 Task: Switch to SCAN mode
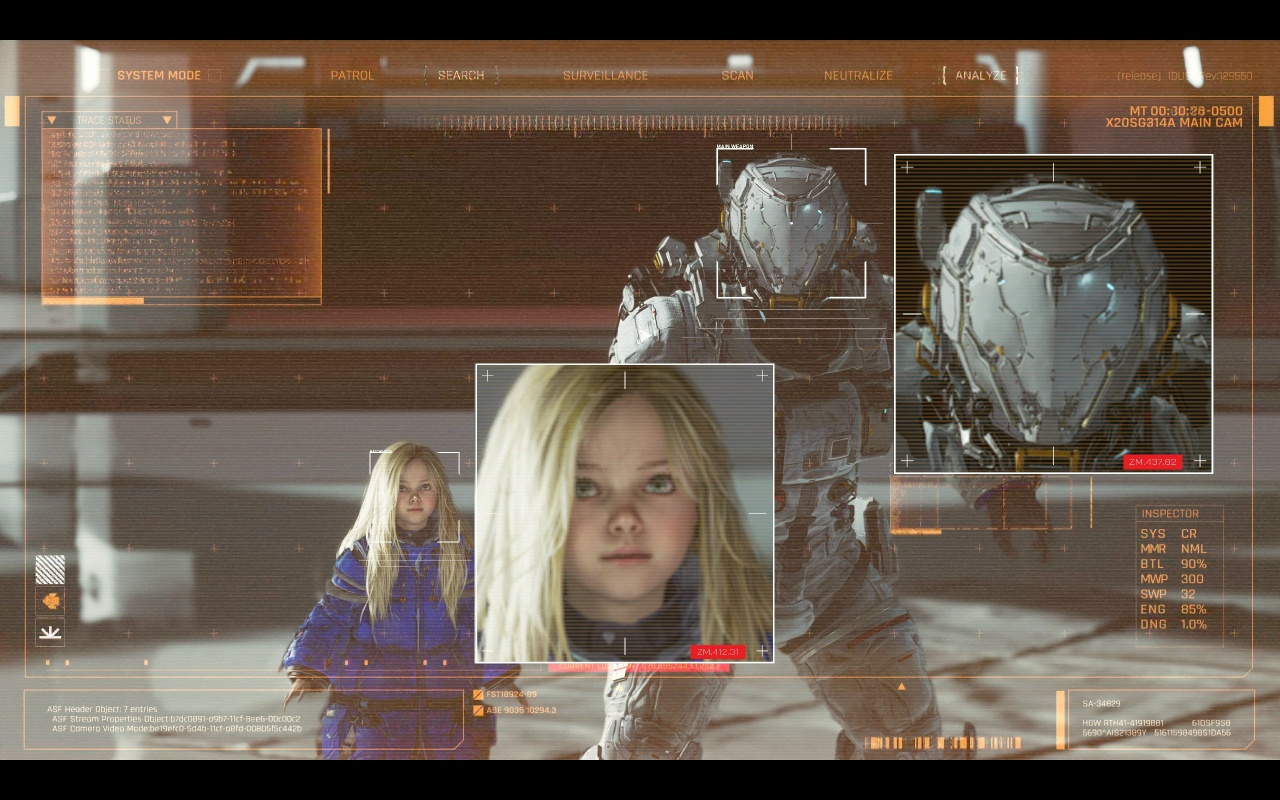coord(738,75)
